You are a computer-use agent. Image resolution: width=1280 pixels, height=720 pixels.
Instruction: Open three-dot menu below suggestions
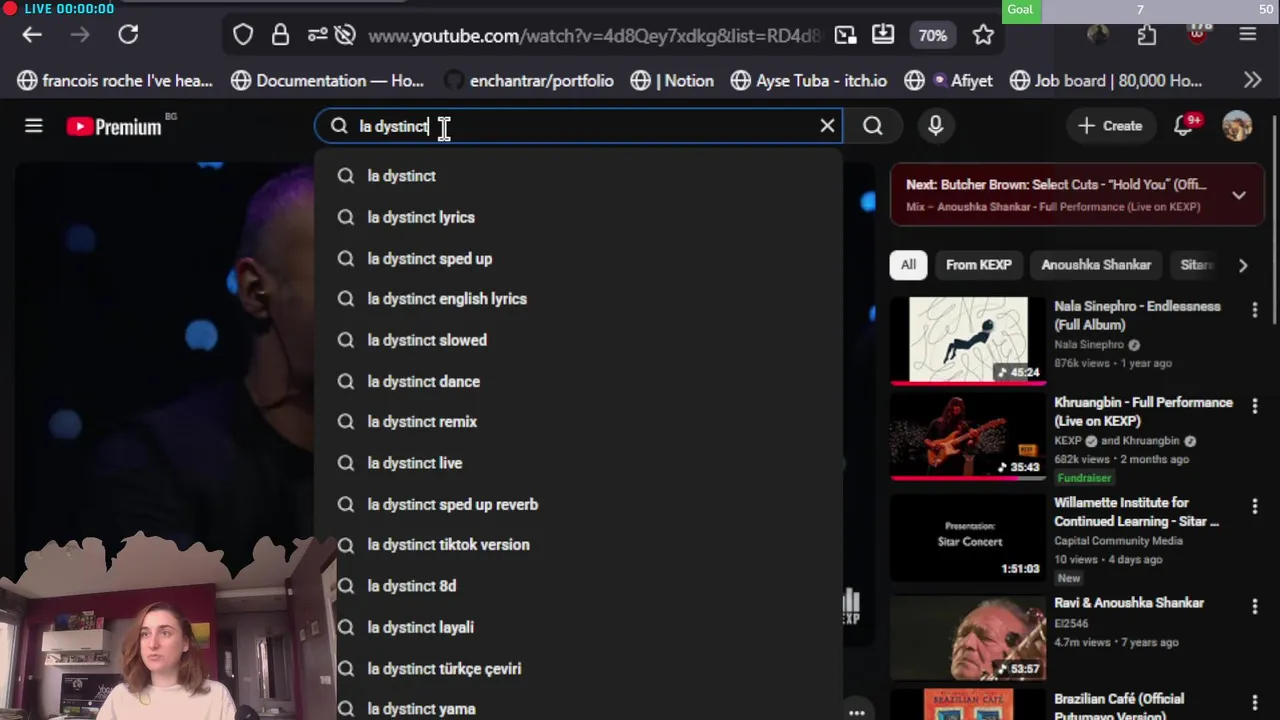tap(857, 712)
